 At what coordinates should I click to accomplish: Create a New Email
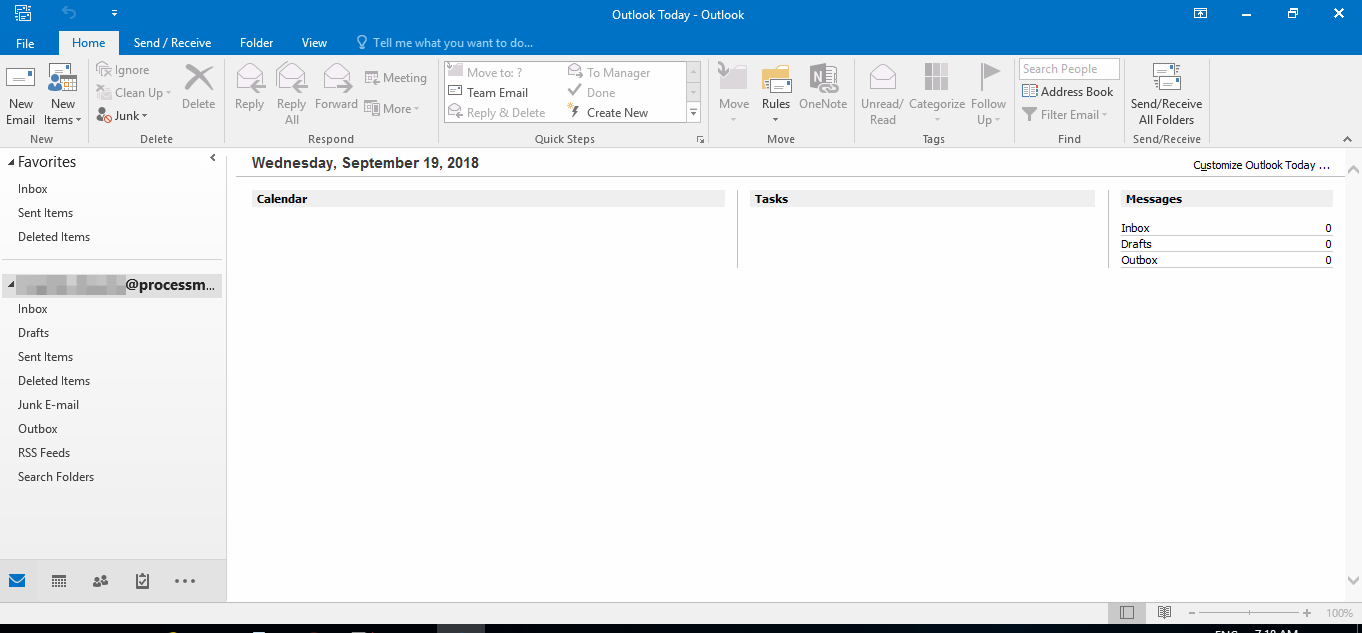pos(20,95)
